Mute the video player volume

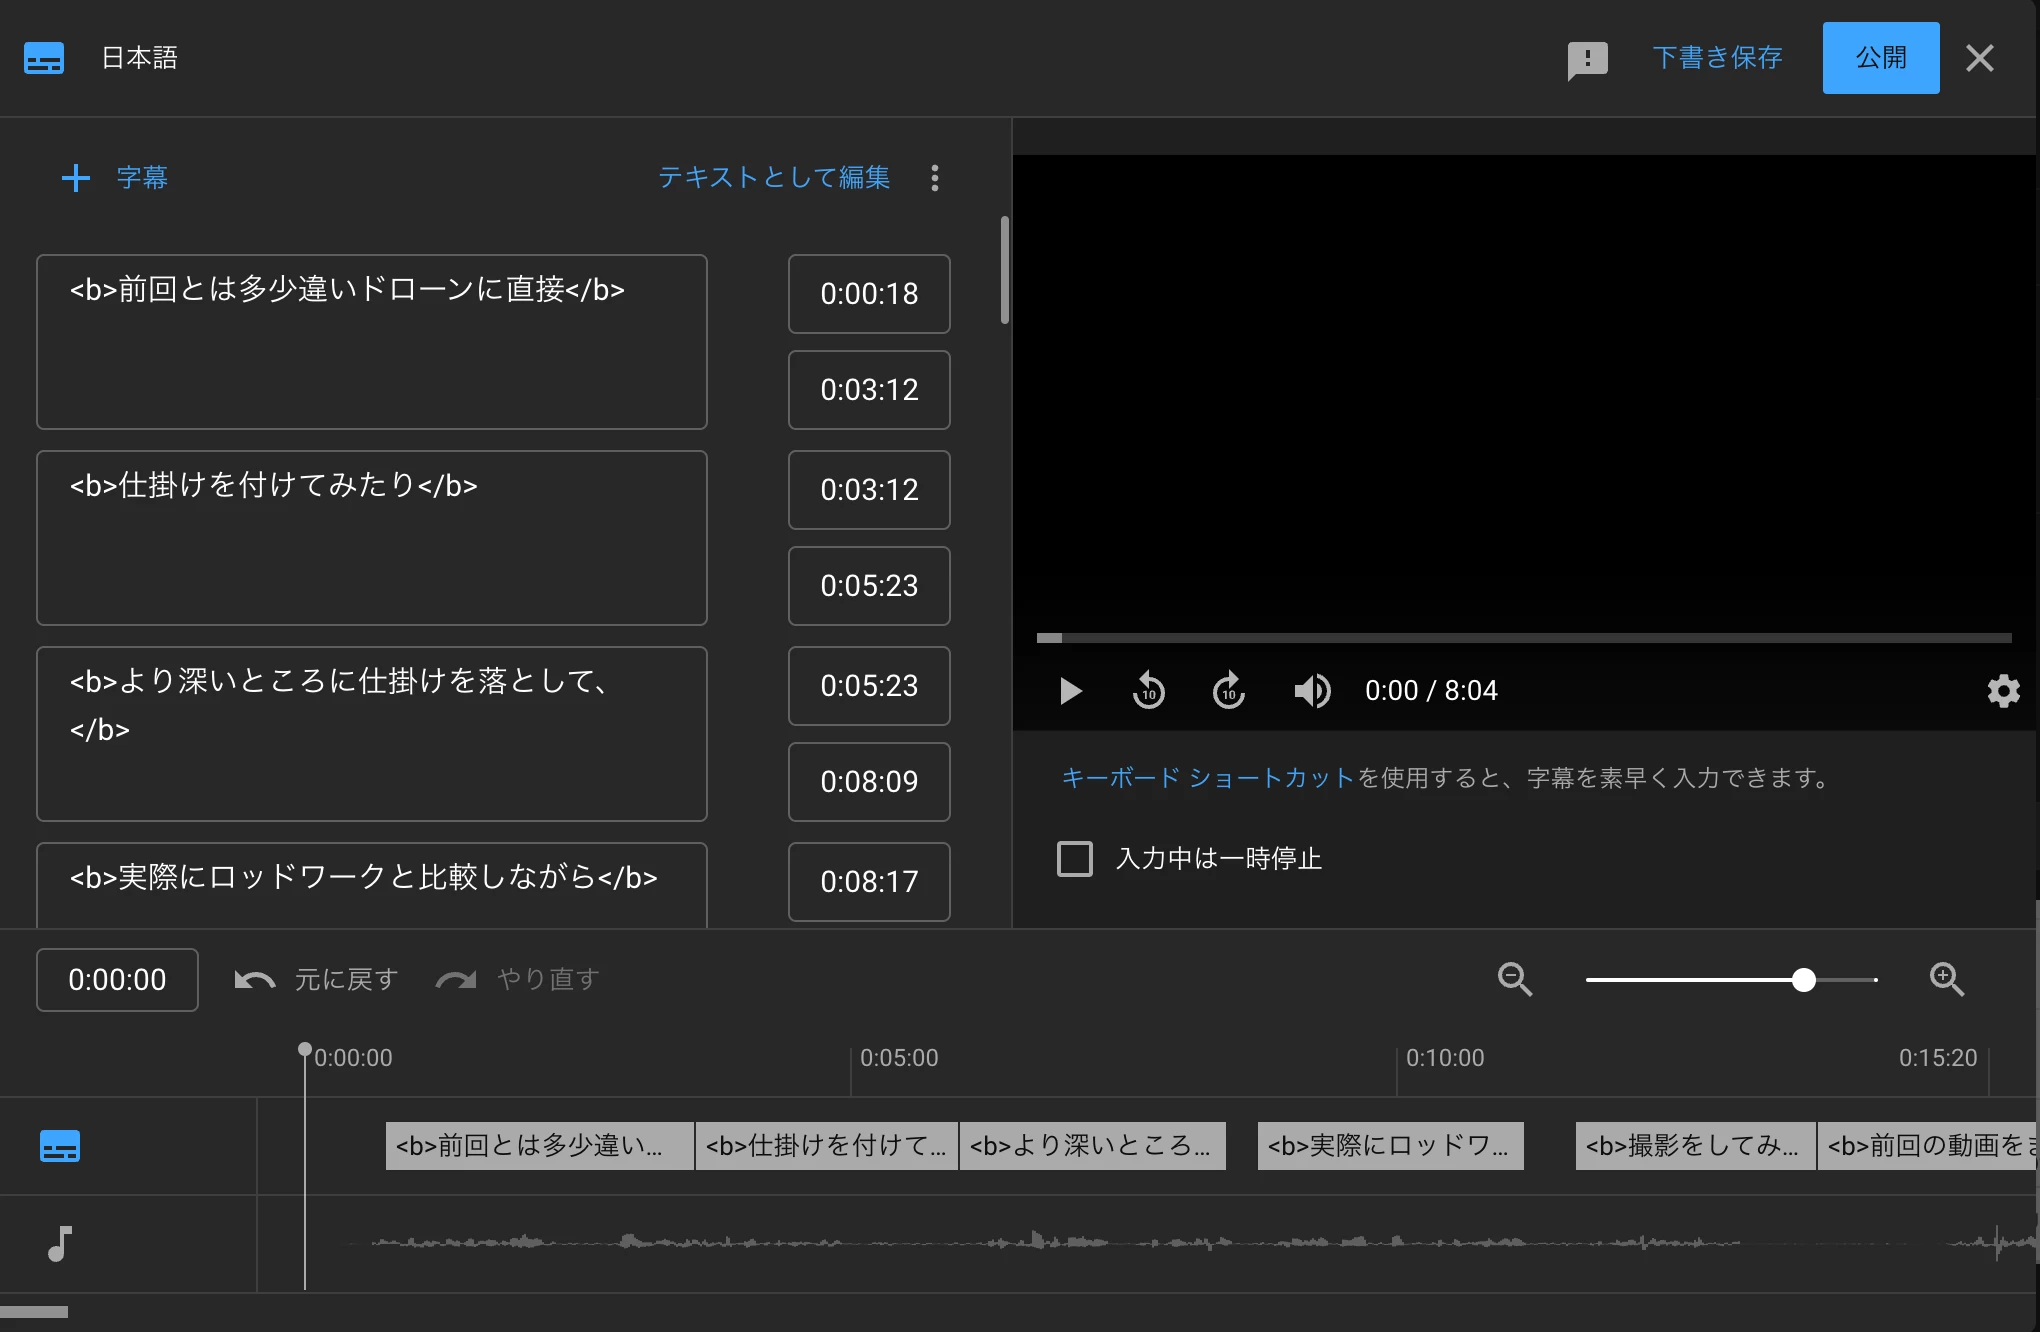pos(1312,691)
